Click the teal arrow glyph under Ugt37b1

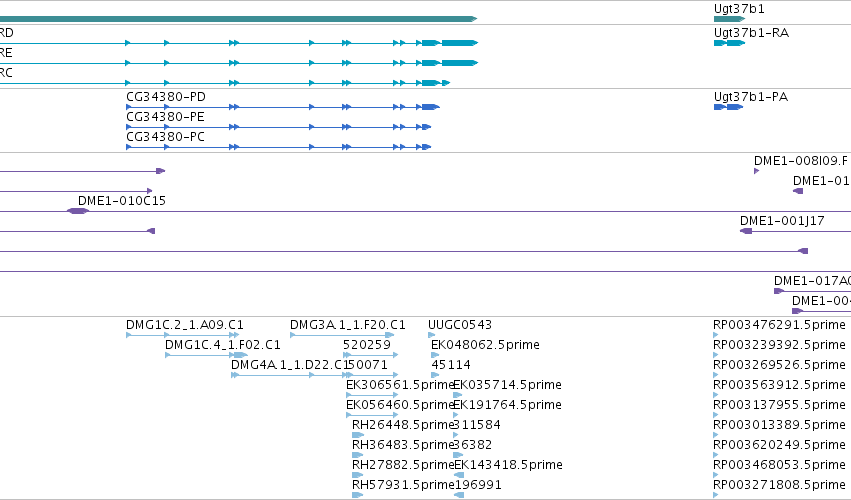pos(729,19)
